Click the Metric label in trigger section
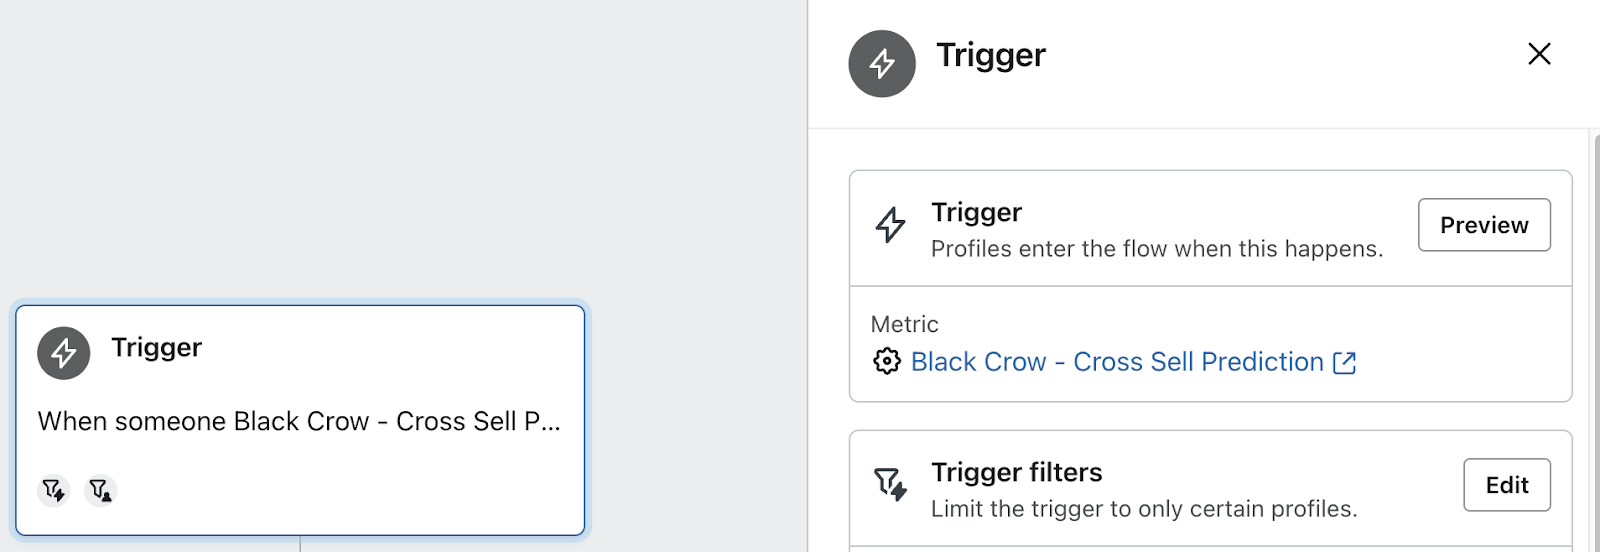Viewport: 1600px width, 552px height. (905, 324)
